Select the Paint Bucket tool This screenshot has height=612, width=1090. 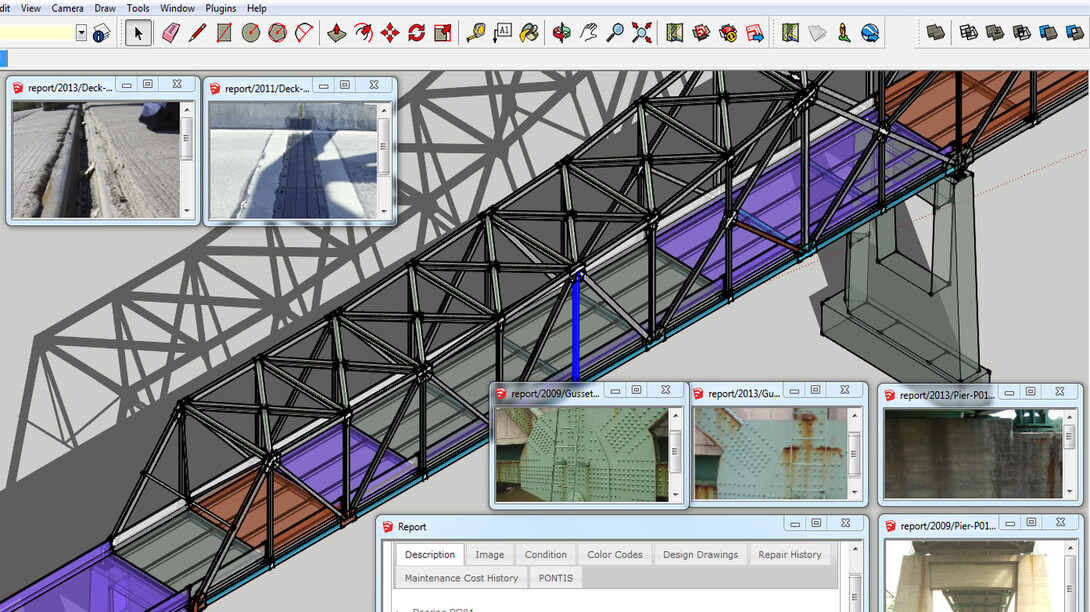[x=529, y=33]
